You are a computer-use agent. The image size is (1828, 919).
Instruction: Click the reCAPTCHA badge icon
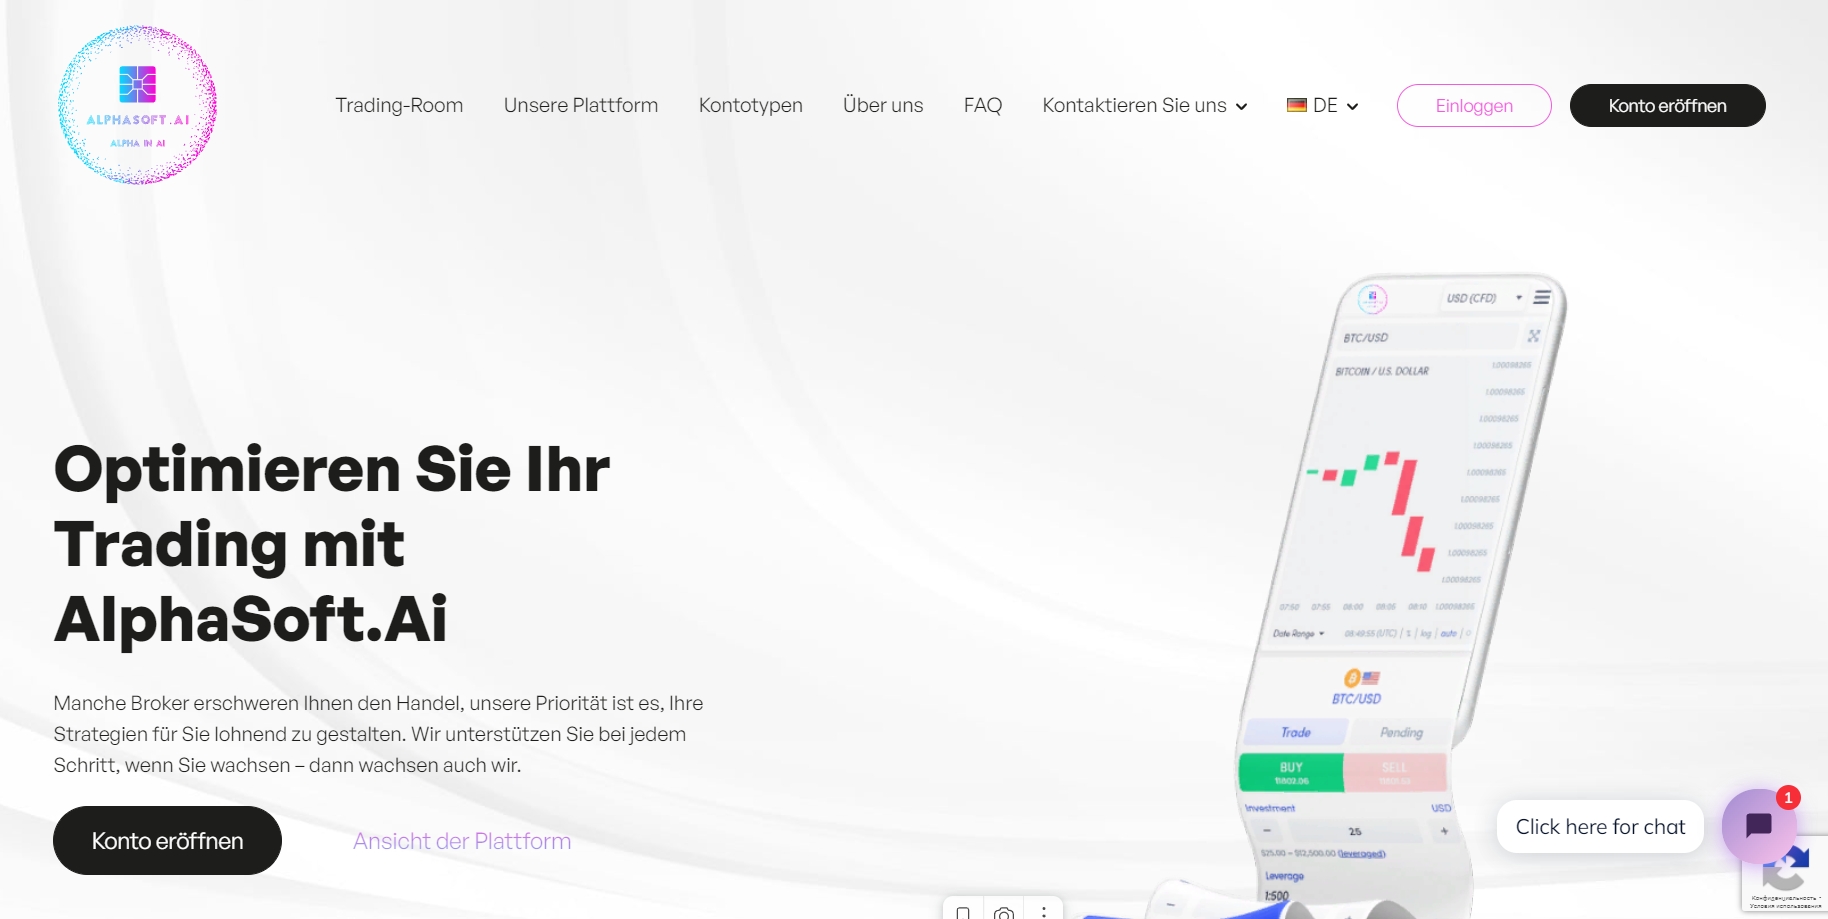pyautogui.click(x=1786, y=873)
